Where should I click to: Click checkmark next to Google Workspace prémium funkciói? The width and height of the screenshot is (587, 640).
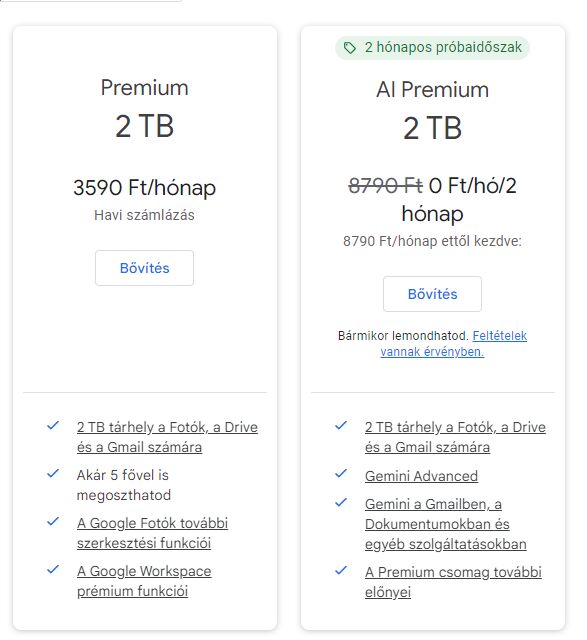click(53, 569)
